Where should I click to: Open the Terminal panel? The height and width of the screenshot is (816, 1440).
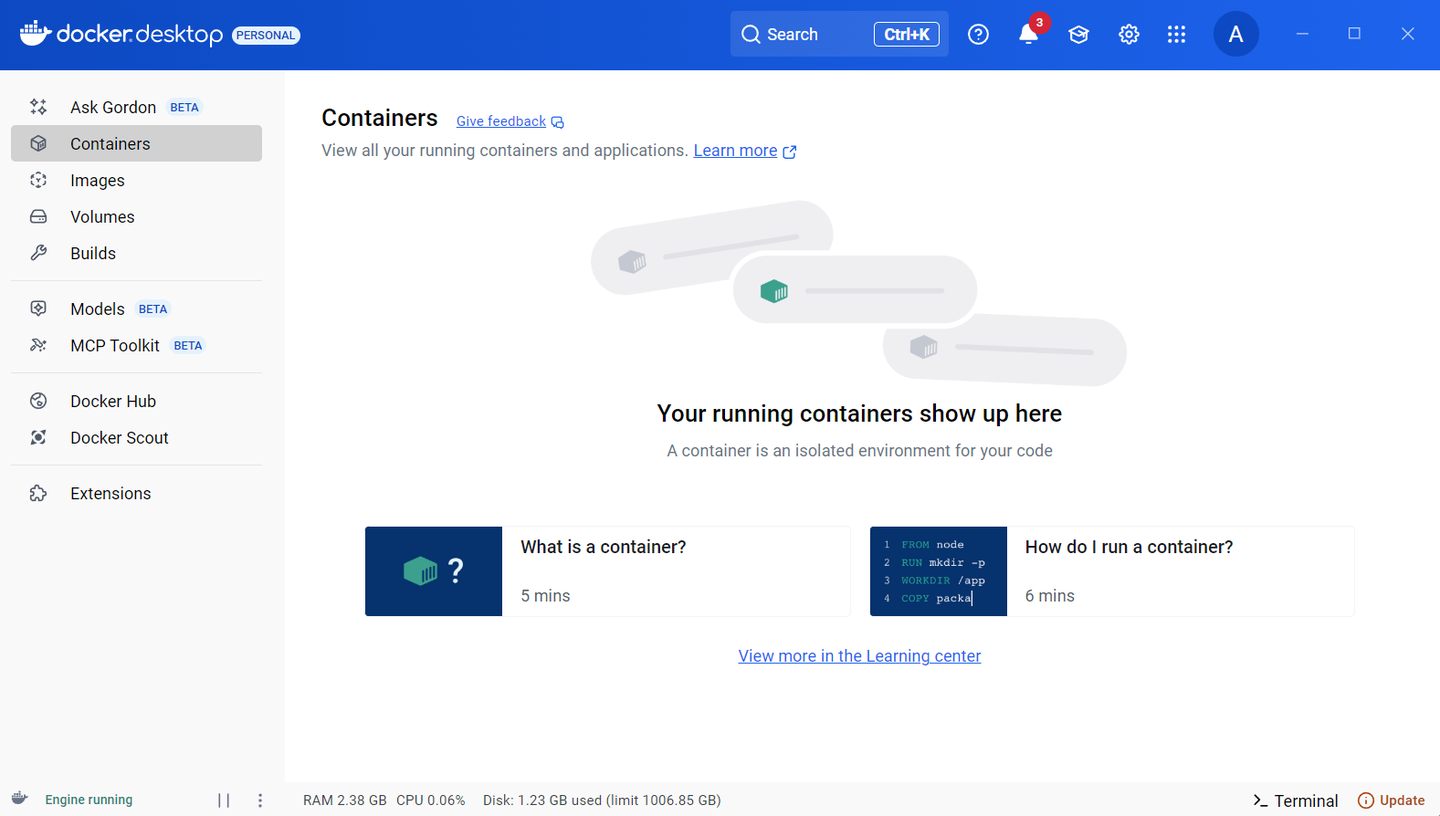pos(1295,800)
